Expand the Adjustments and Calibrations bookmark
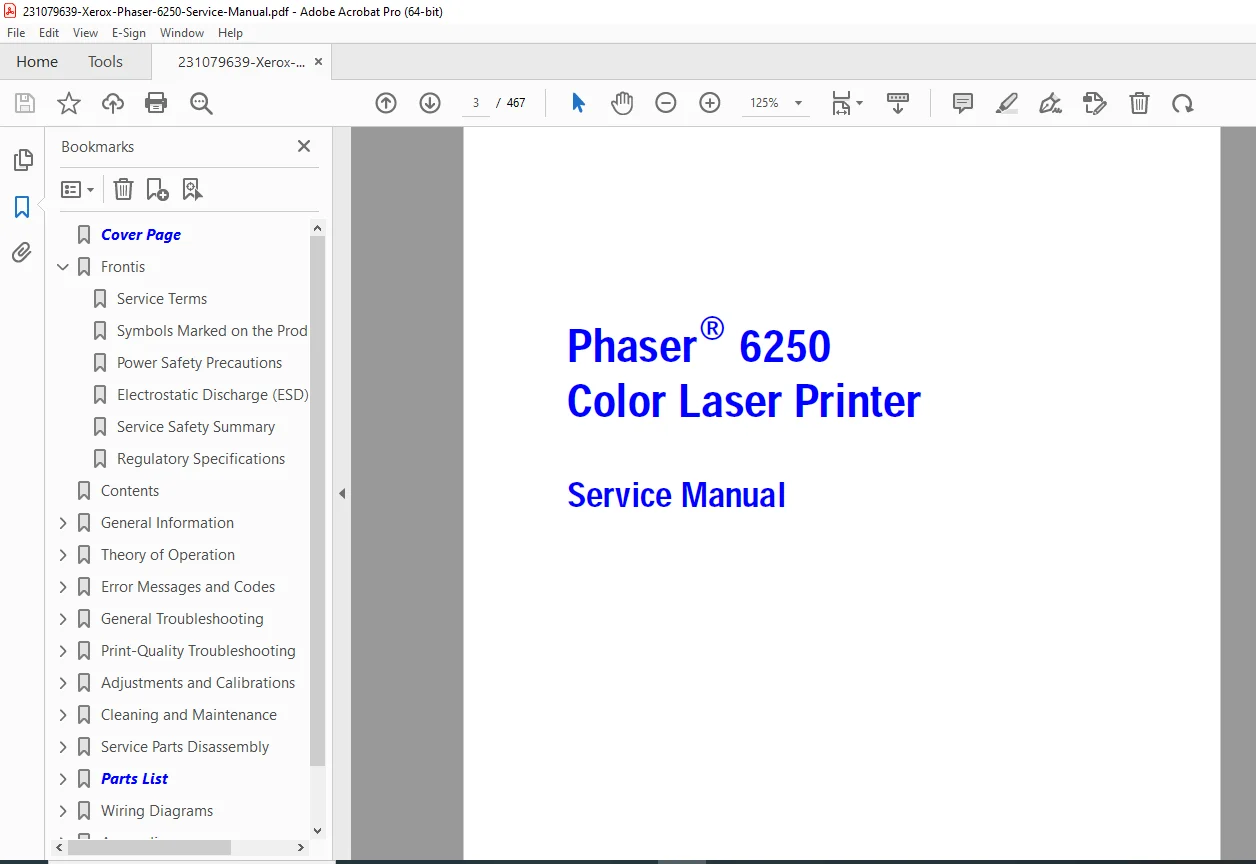 click(63, 683)
